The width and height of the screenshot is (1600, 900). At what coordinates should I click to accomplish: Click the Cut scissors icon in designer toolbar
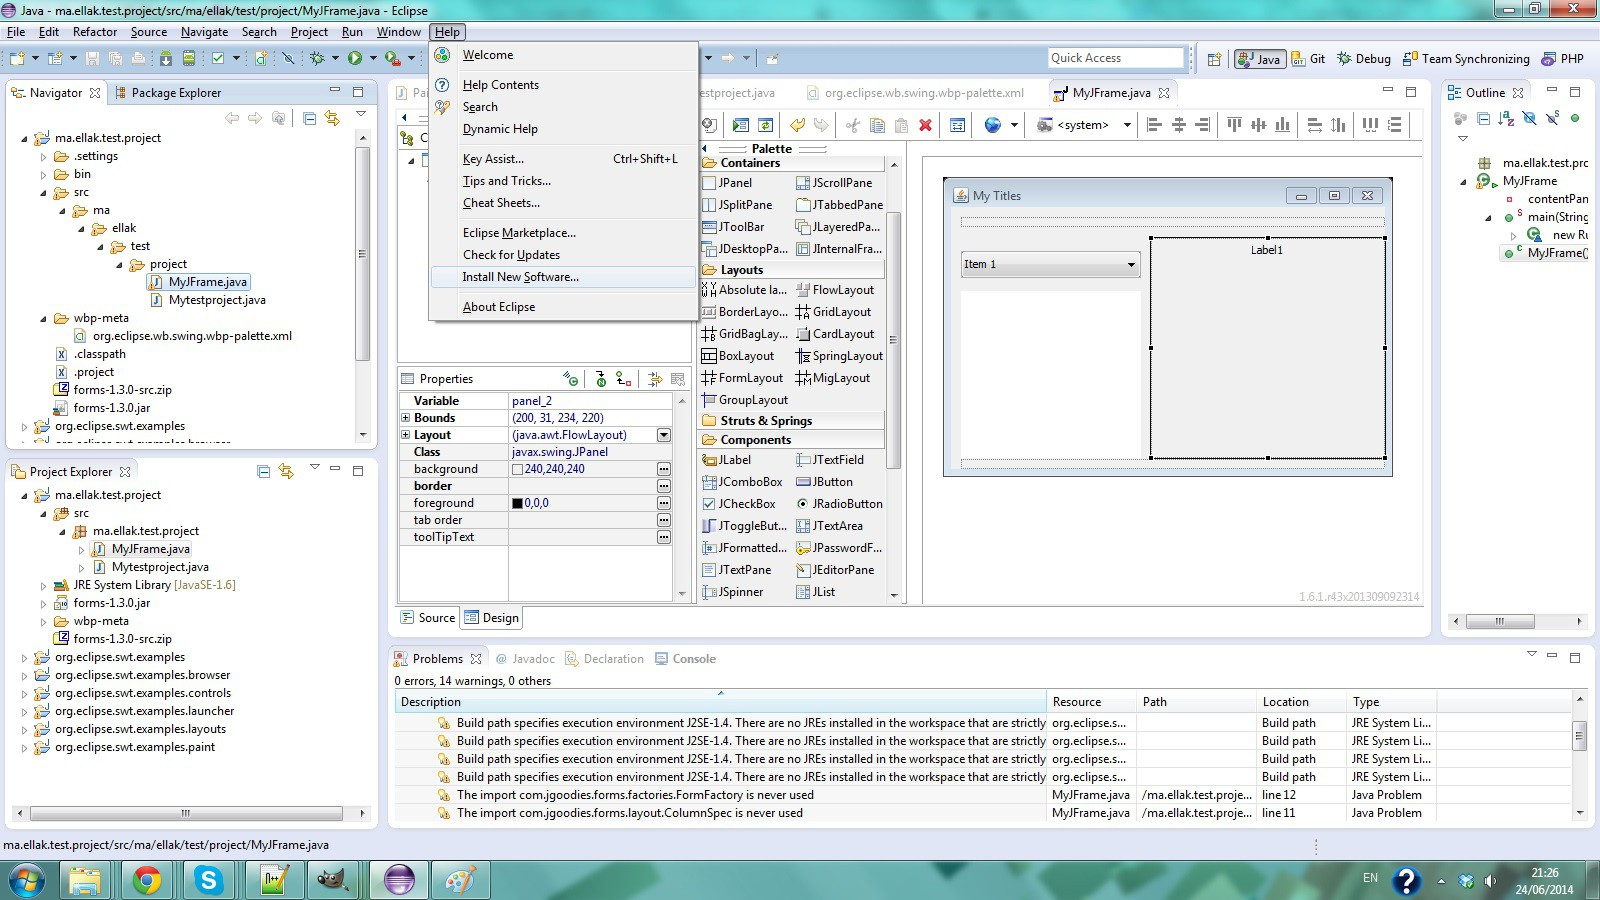(853, 125)
